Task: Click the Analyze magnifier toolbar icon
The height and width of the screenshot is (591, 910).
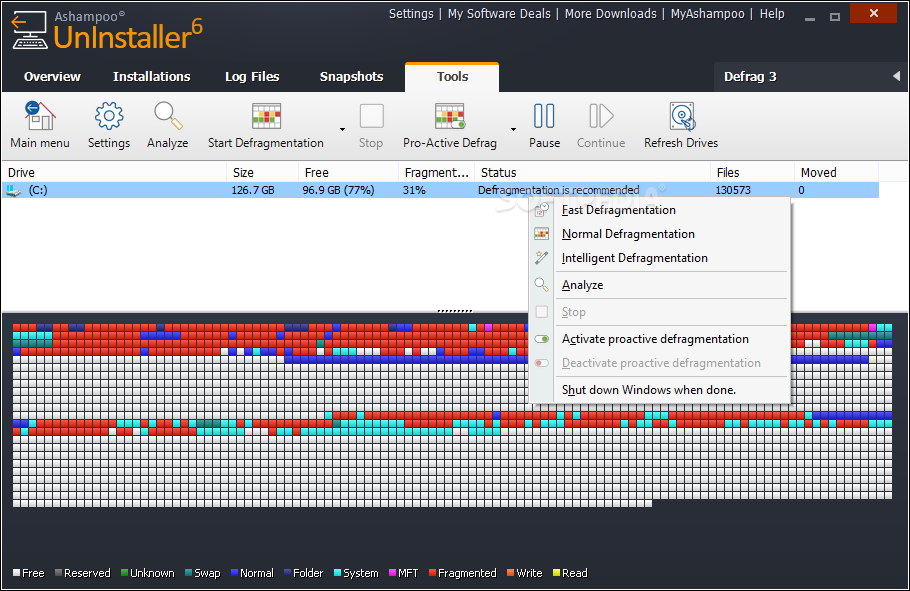Action: pyautogui.click(x=168, y=116)
